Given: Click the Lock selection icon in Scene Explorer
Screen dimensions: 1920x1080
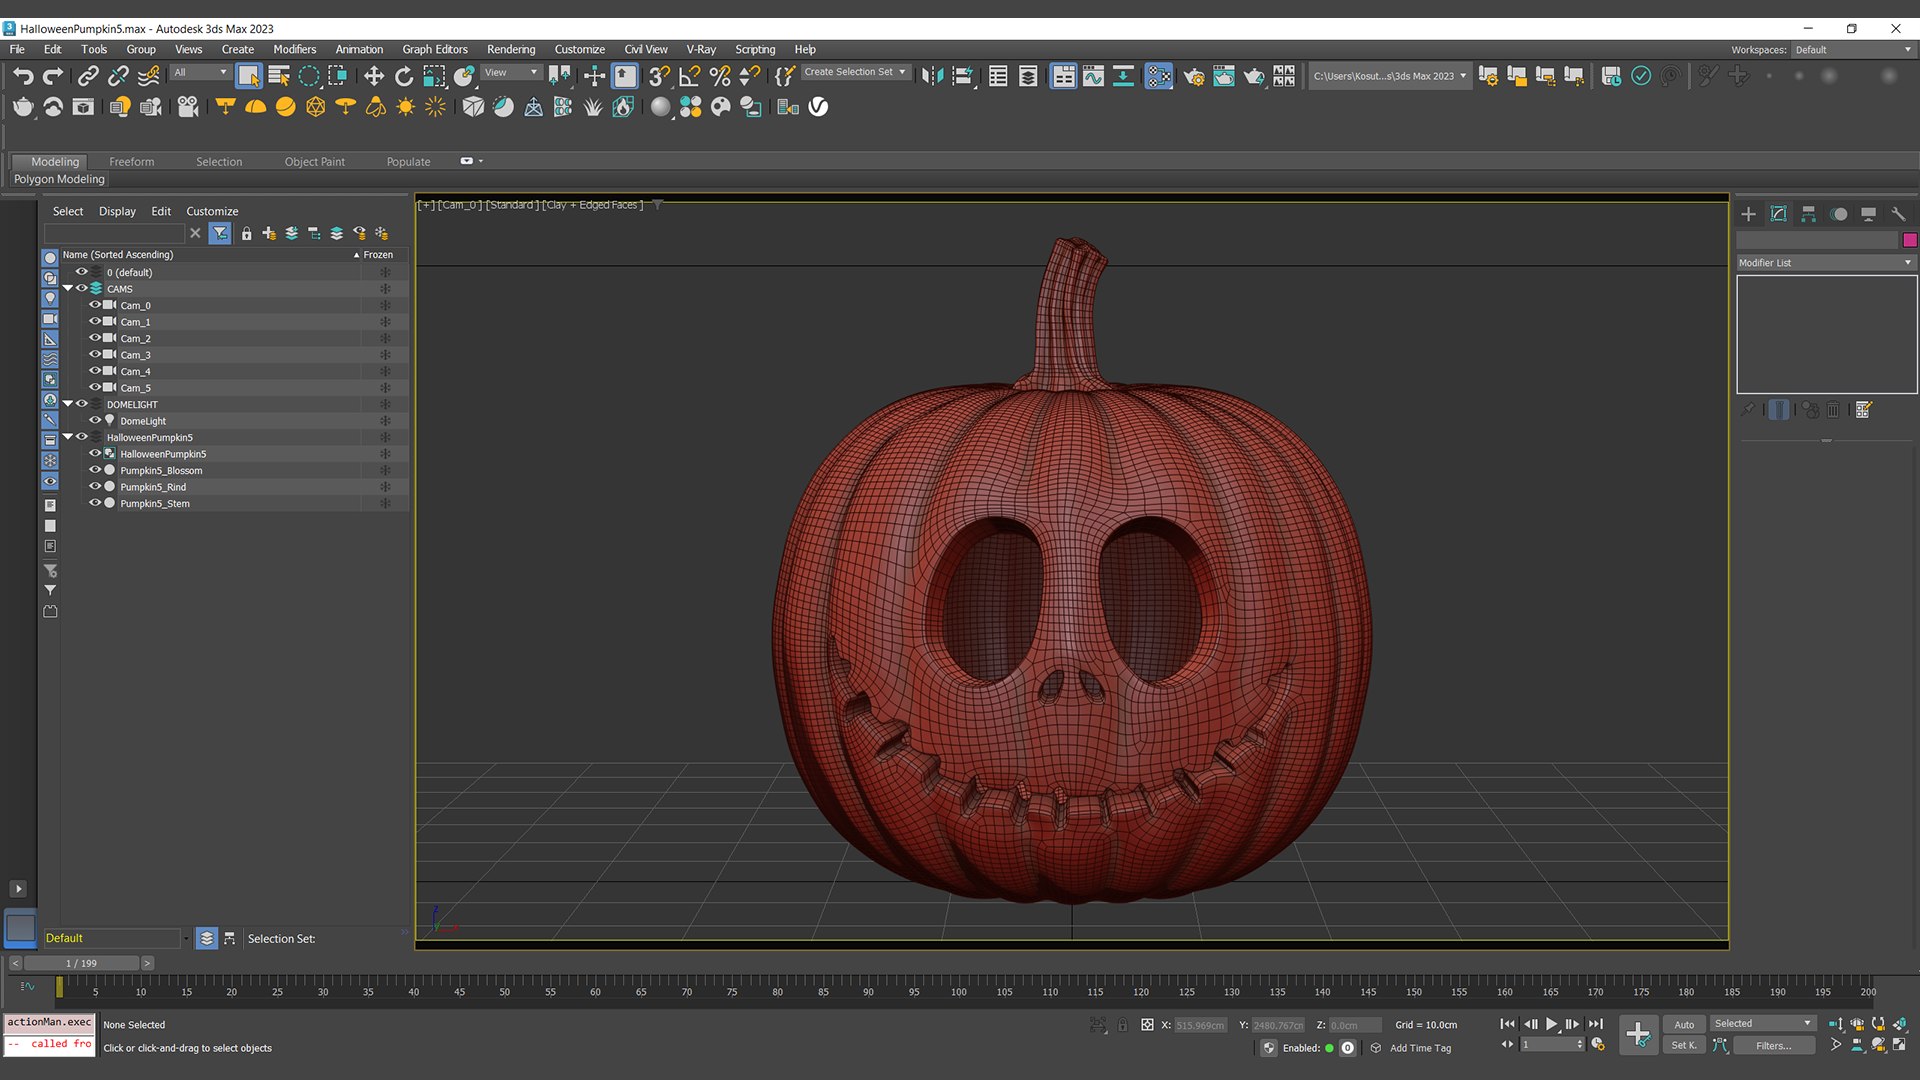Looking at the screenshot, I should [x=246, y=233].
